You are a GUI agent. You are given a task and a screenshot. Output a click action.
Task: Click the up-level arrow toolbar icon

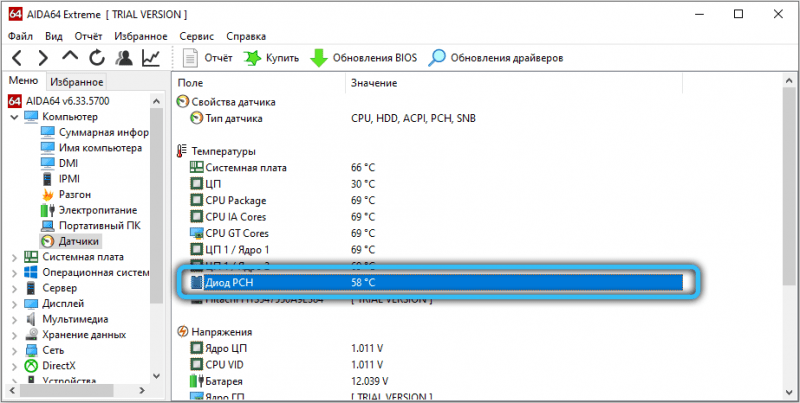click(70, 57)
